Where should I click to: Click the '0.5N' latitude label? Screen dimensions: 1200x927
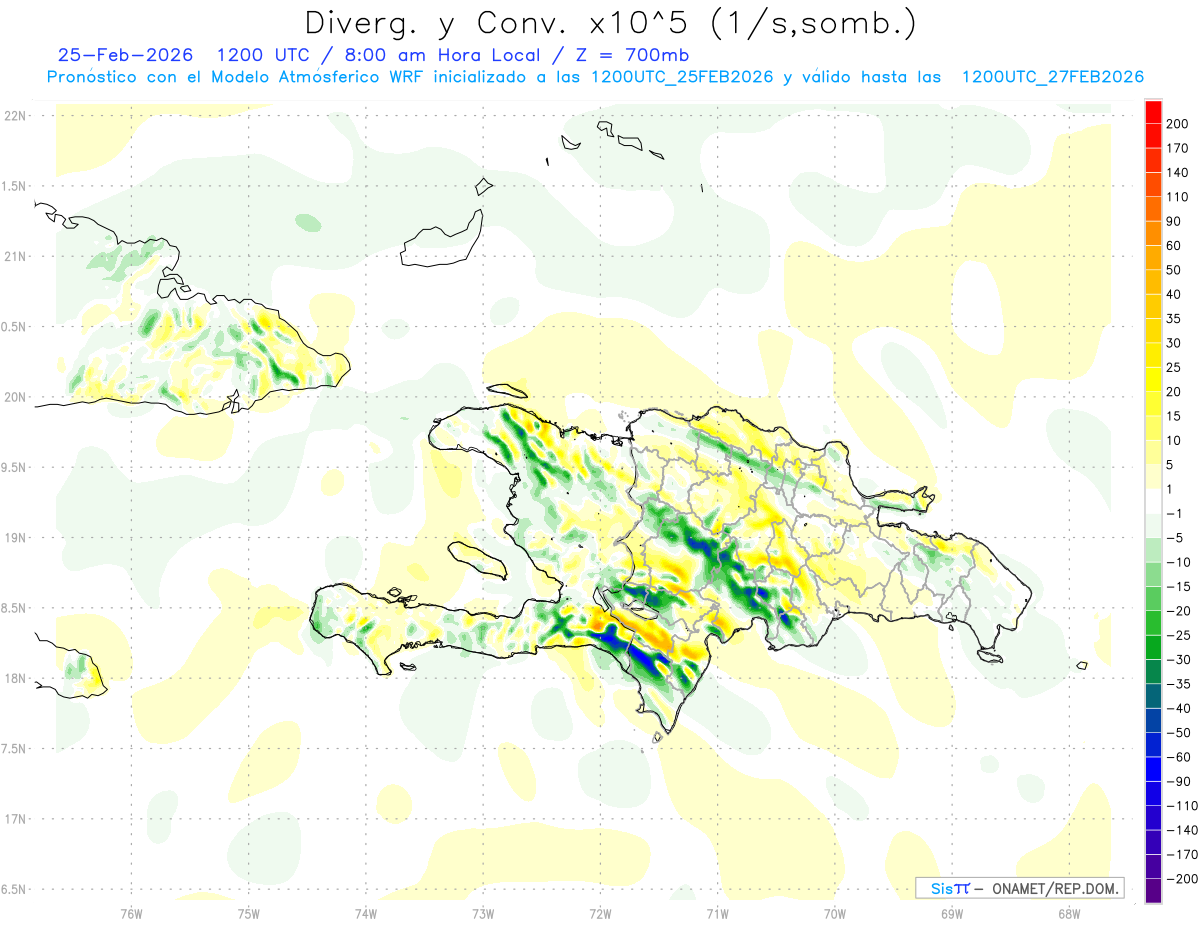coord(15,327)
